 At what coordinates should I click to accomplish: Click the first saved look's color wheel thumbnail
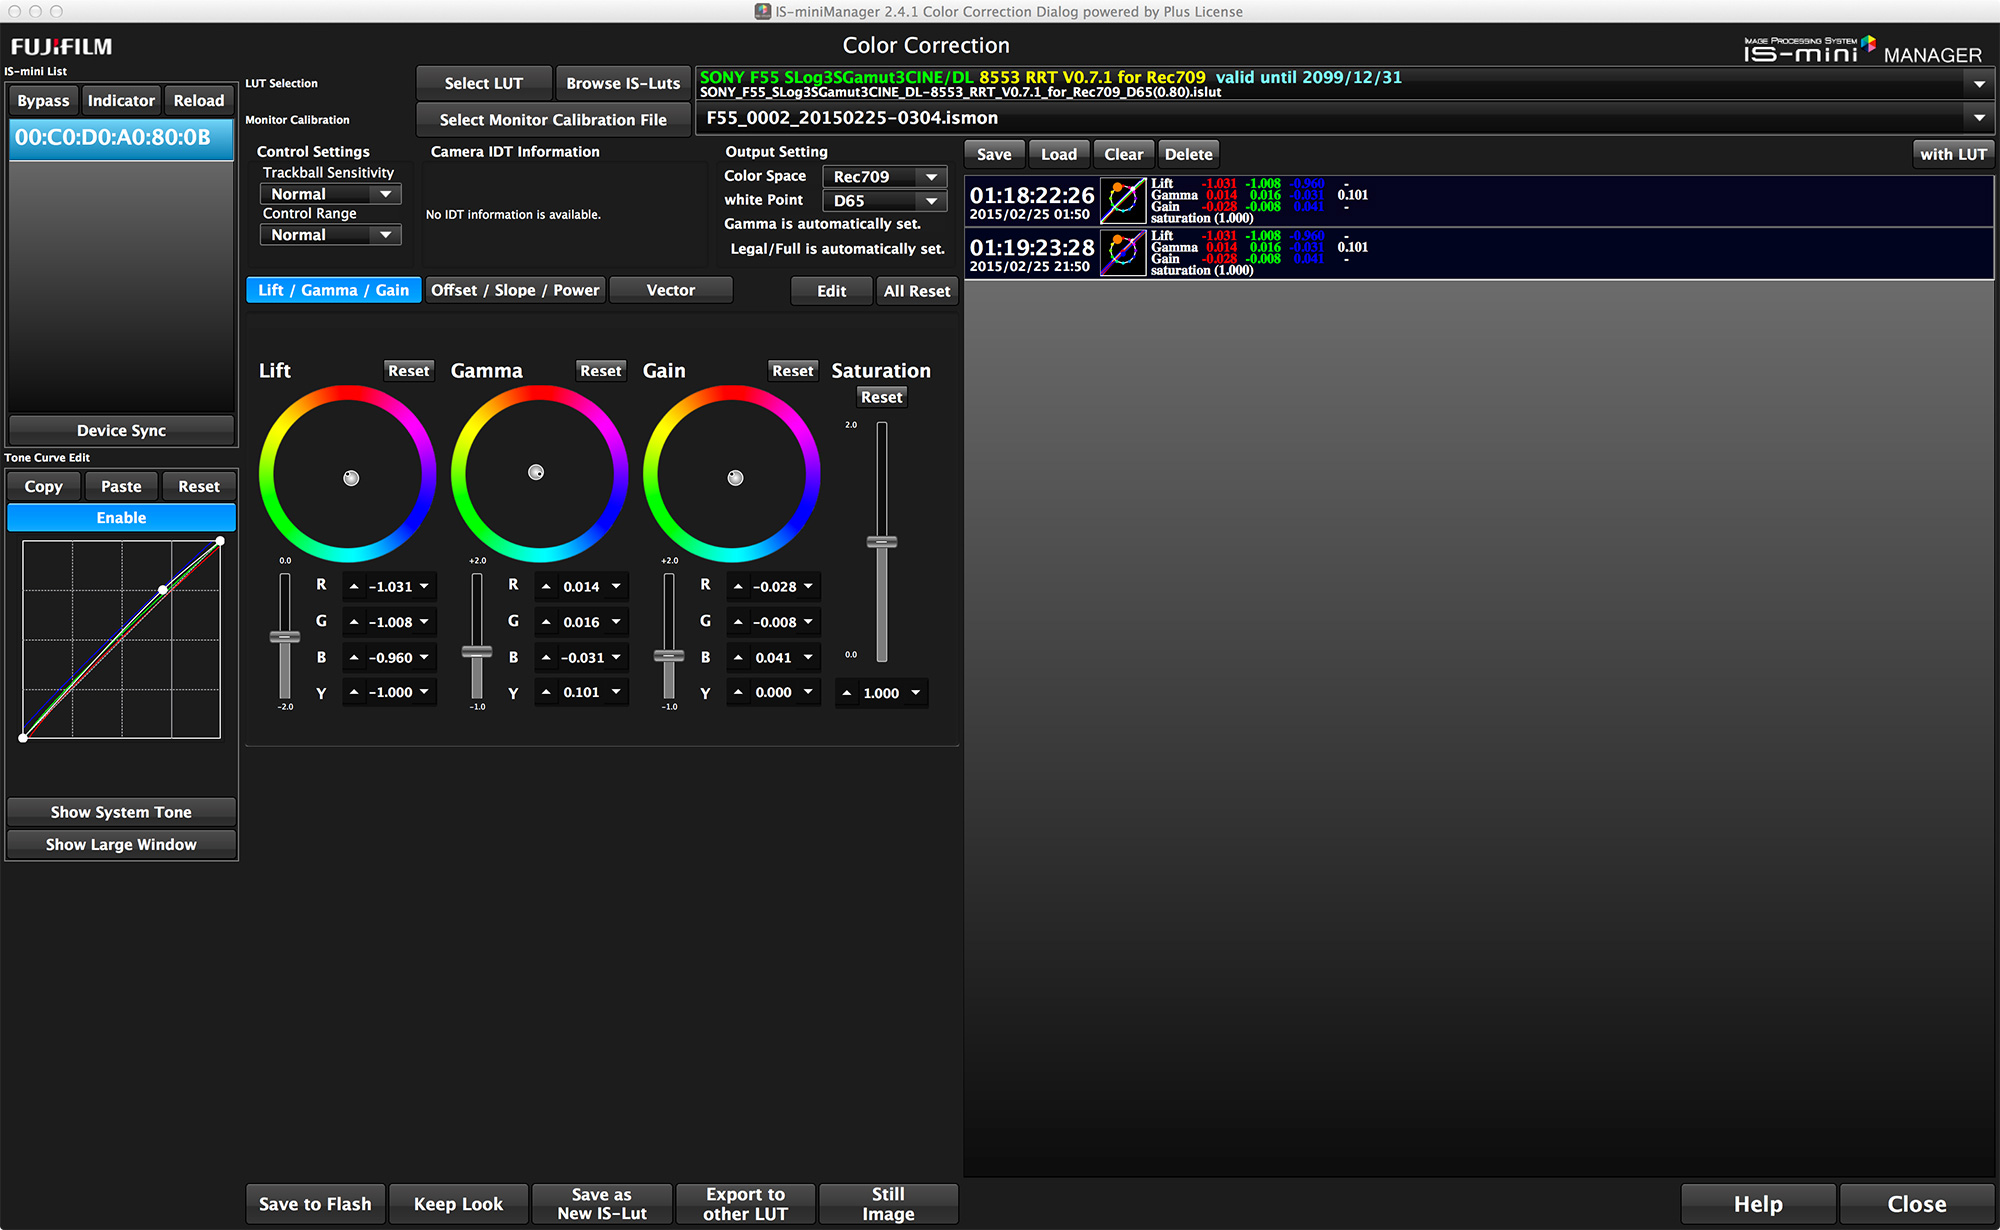[1122, 200]
